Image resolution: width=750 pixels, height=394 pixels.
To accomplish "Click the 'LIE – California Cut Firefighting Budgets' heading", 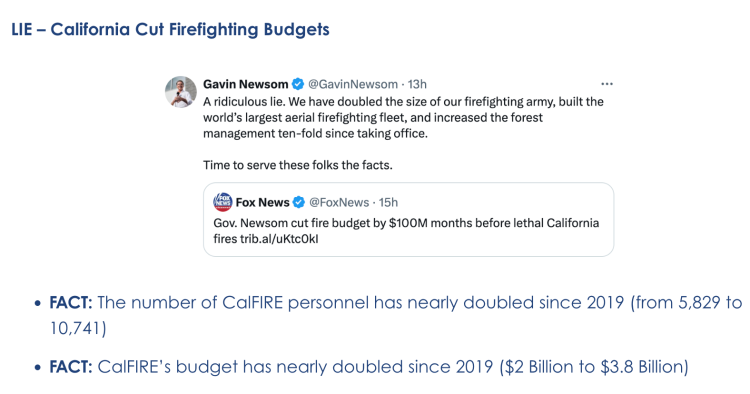I will coord(170,30).
